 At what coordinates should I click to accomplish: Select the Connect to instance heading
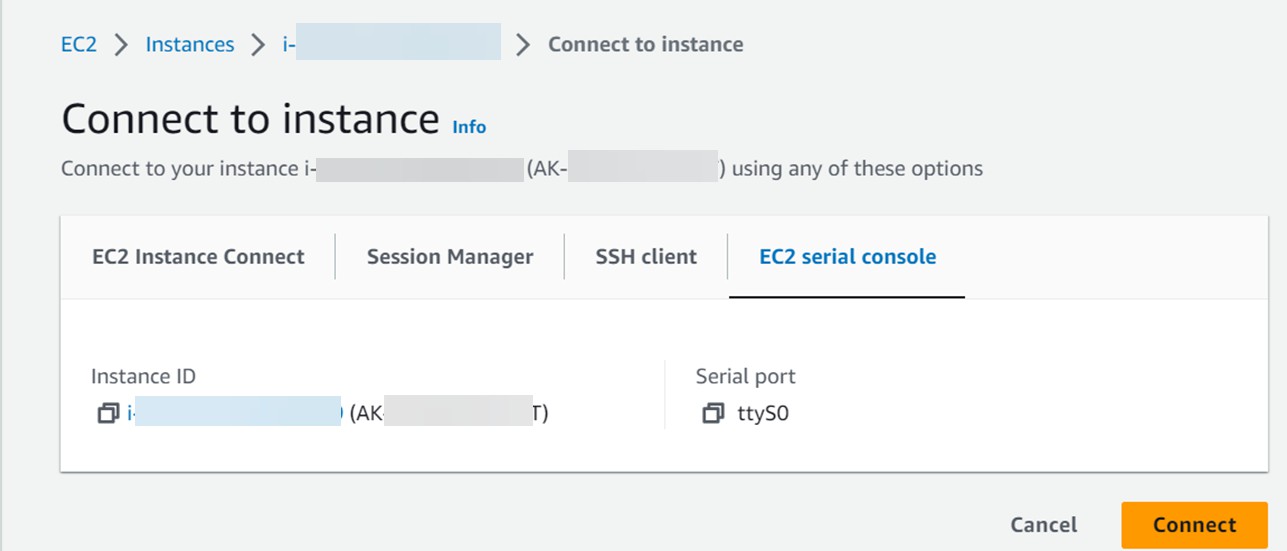[251, 118]
